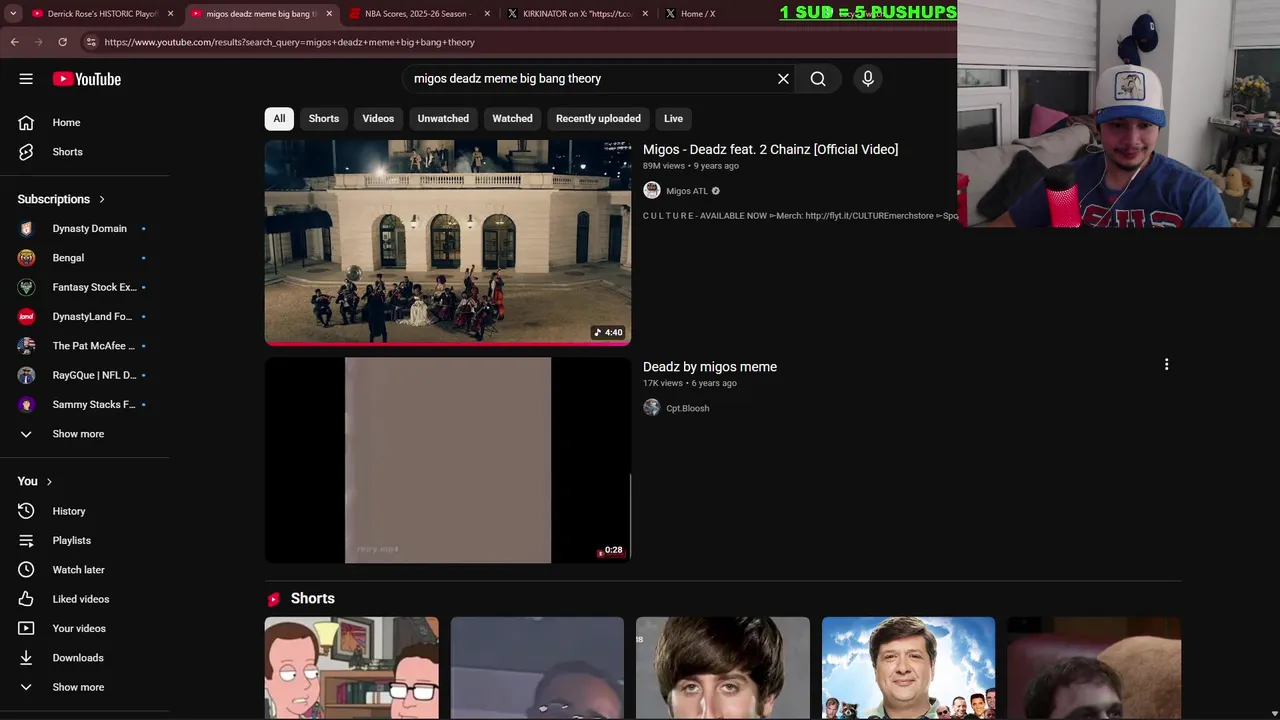Open the Short with man against sky
Image resolution: width=1280 pixels, height=720 pixels.
908,668
